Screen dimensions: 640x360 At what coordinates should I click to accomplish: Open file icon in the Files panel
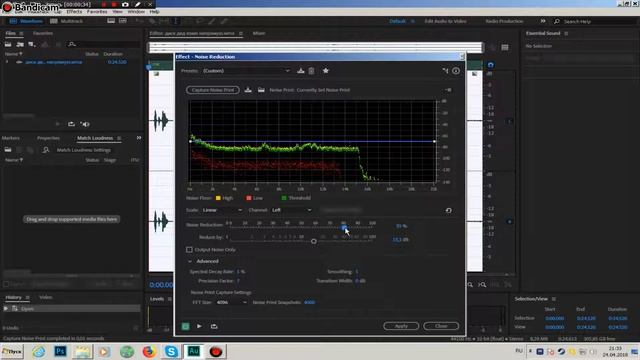(8, 44)
